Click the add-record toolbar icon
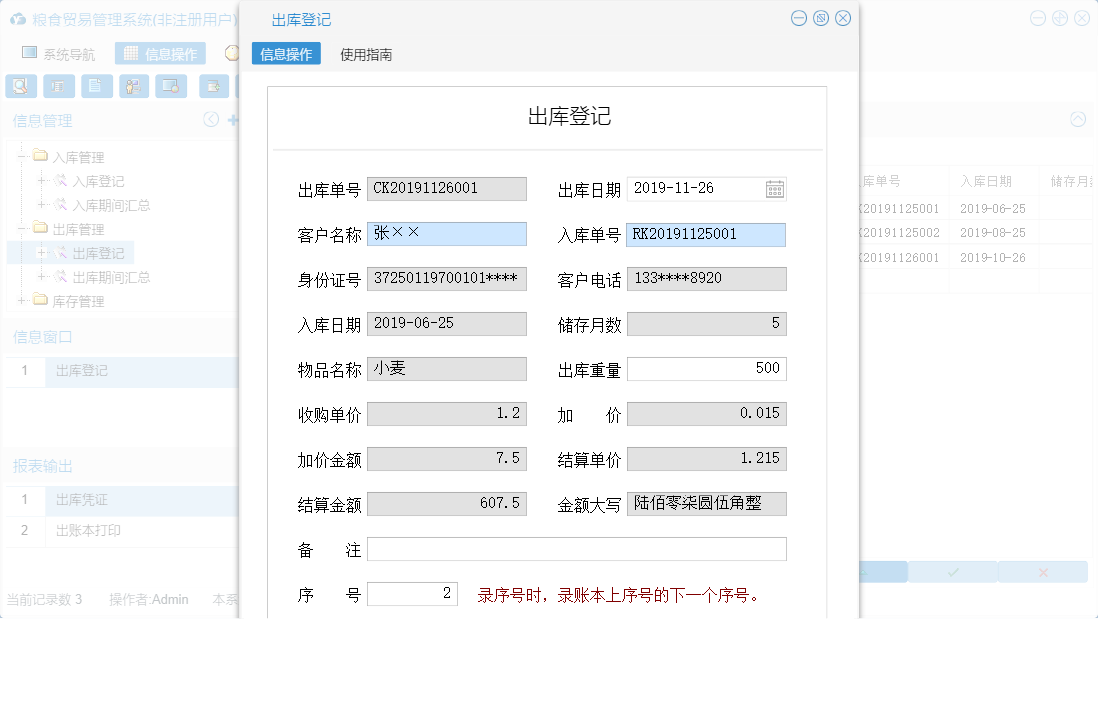Image resolution: width=1098 pixels, height=705 pixels. click(x=213, y=86)
